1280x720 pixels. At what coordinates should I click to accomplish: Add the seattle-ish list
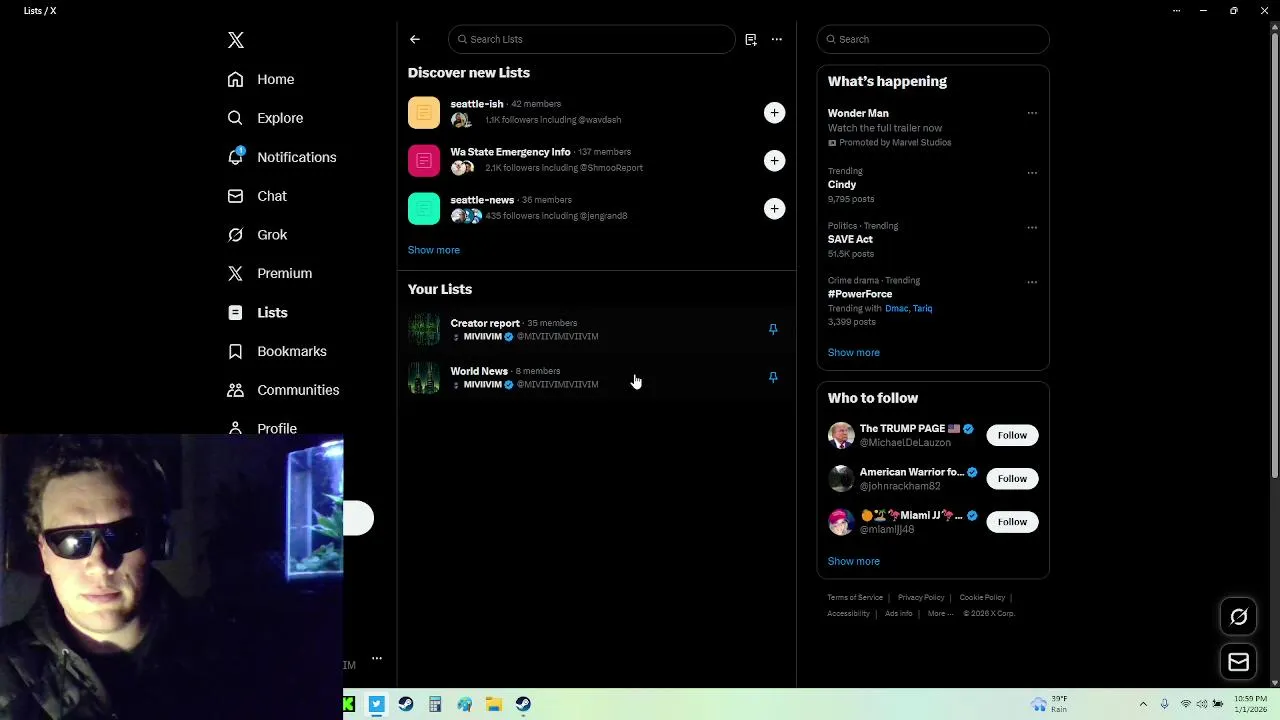click(774, 113)
